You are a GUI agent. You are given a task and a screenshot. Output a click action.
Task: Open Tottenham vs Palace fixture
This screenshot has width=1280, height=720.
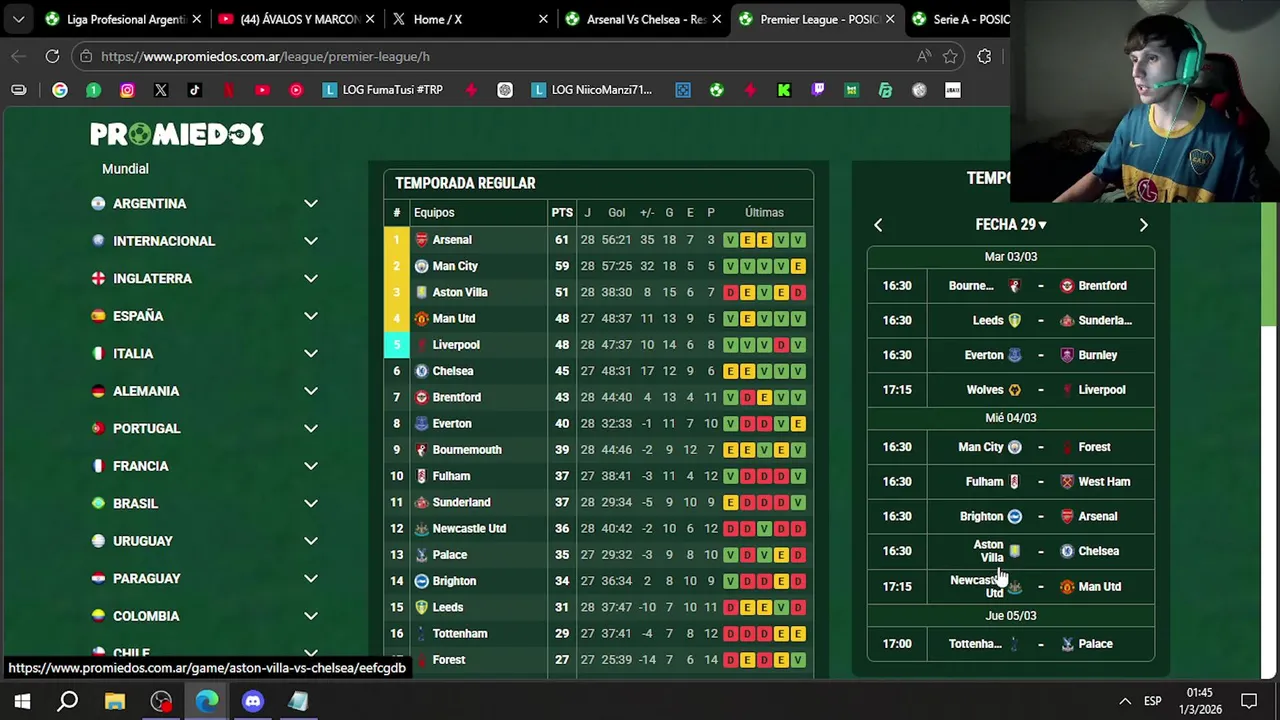1011,644
